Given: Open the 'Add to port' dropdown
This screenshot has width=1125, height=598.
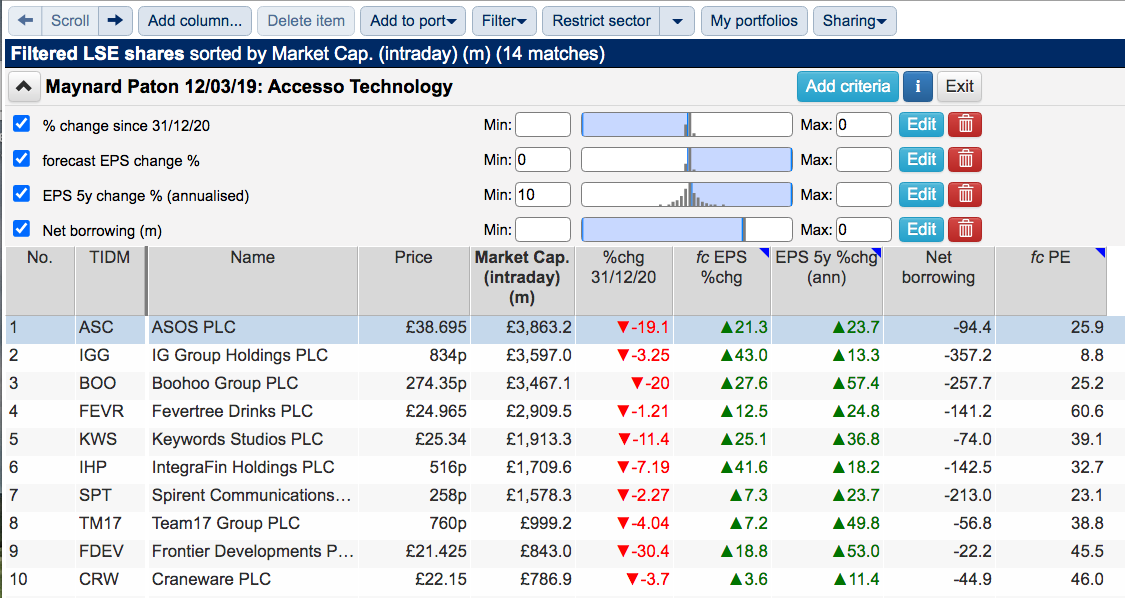Looking at the screenshot, I should pyautogui.click(x=413, y=21).
